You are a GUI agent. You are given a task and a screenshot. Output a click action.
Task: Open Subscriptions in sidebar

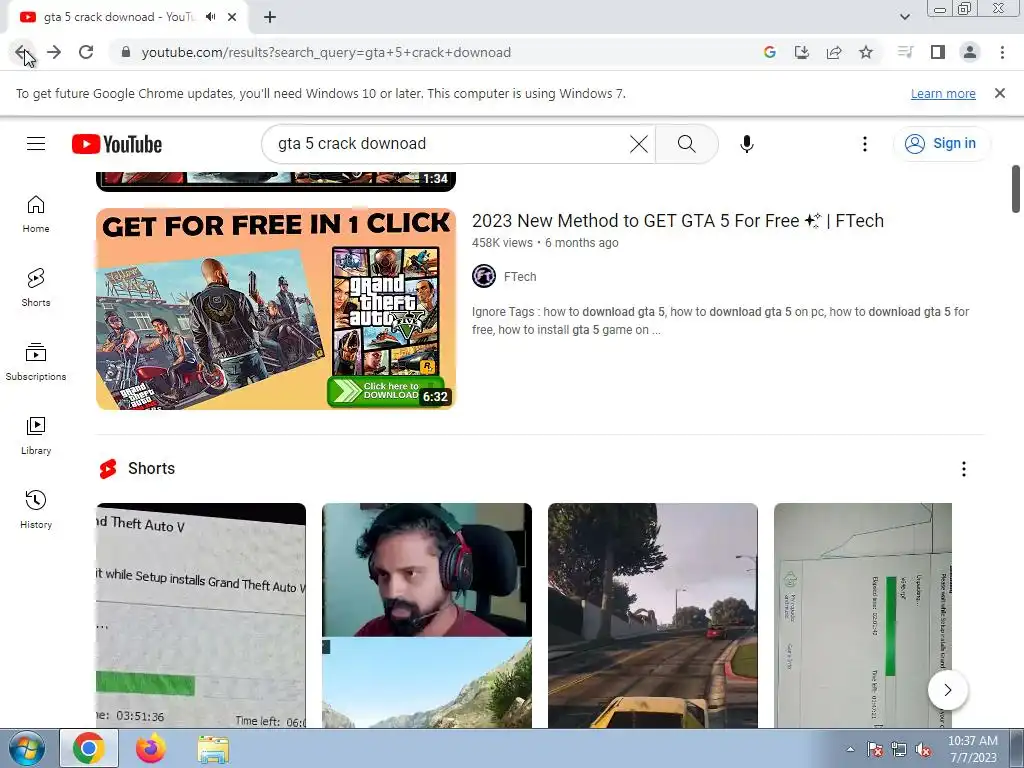pos(36,362)
